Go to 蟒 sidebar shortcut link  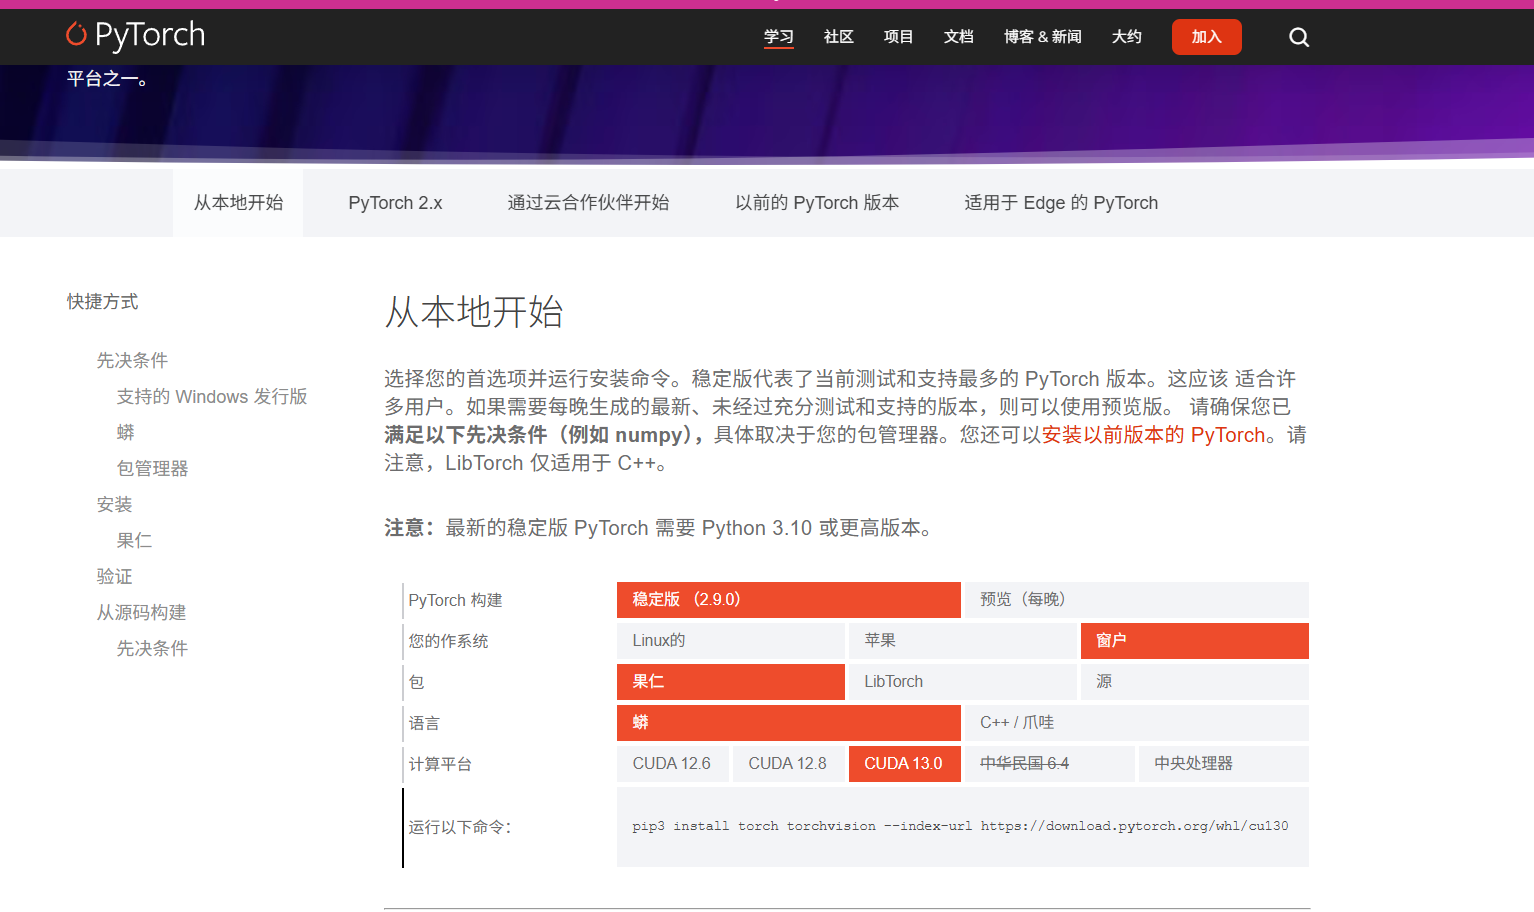coord(125,432)
